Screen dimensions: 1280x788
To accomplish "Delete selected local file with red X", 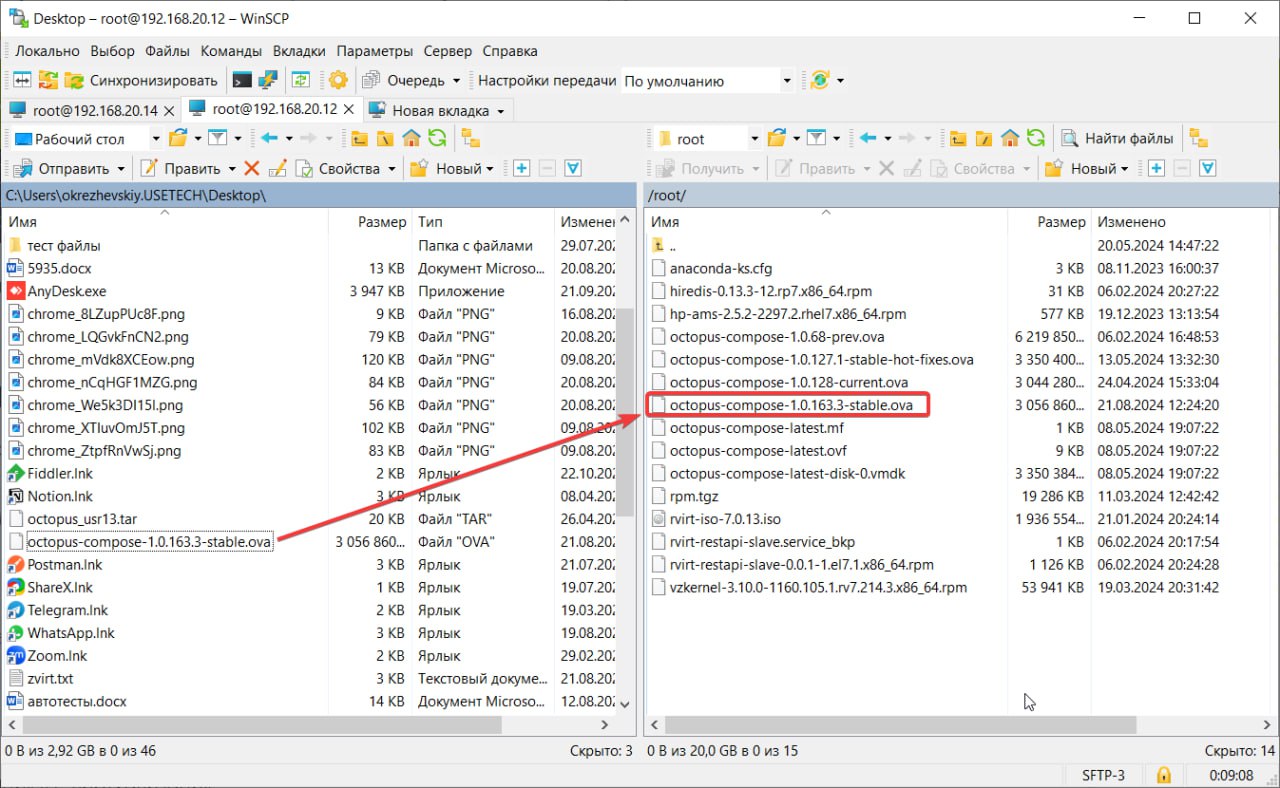I will click(x=252, y=168).
